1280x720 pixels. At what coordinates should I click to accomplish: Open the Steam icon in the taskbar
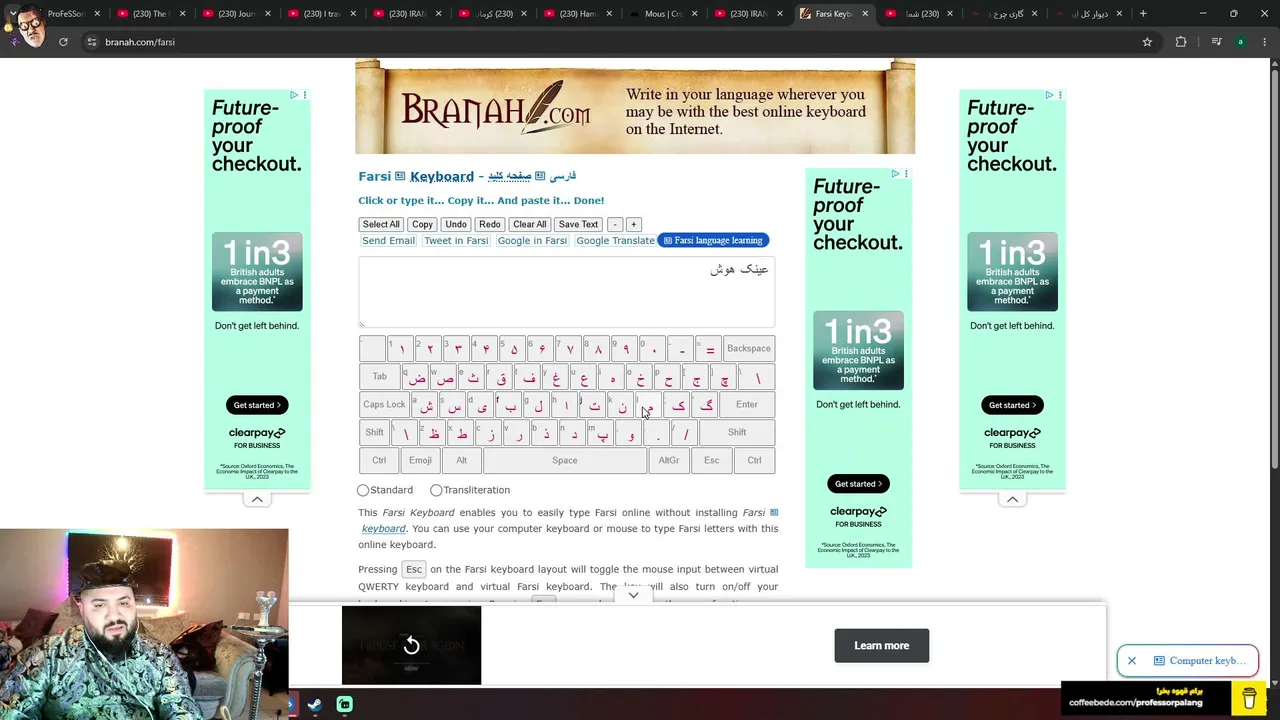314,705
